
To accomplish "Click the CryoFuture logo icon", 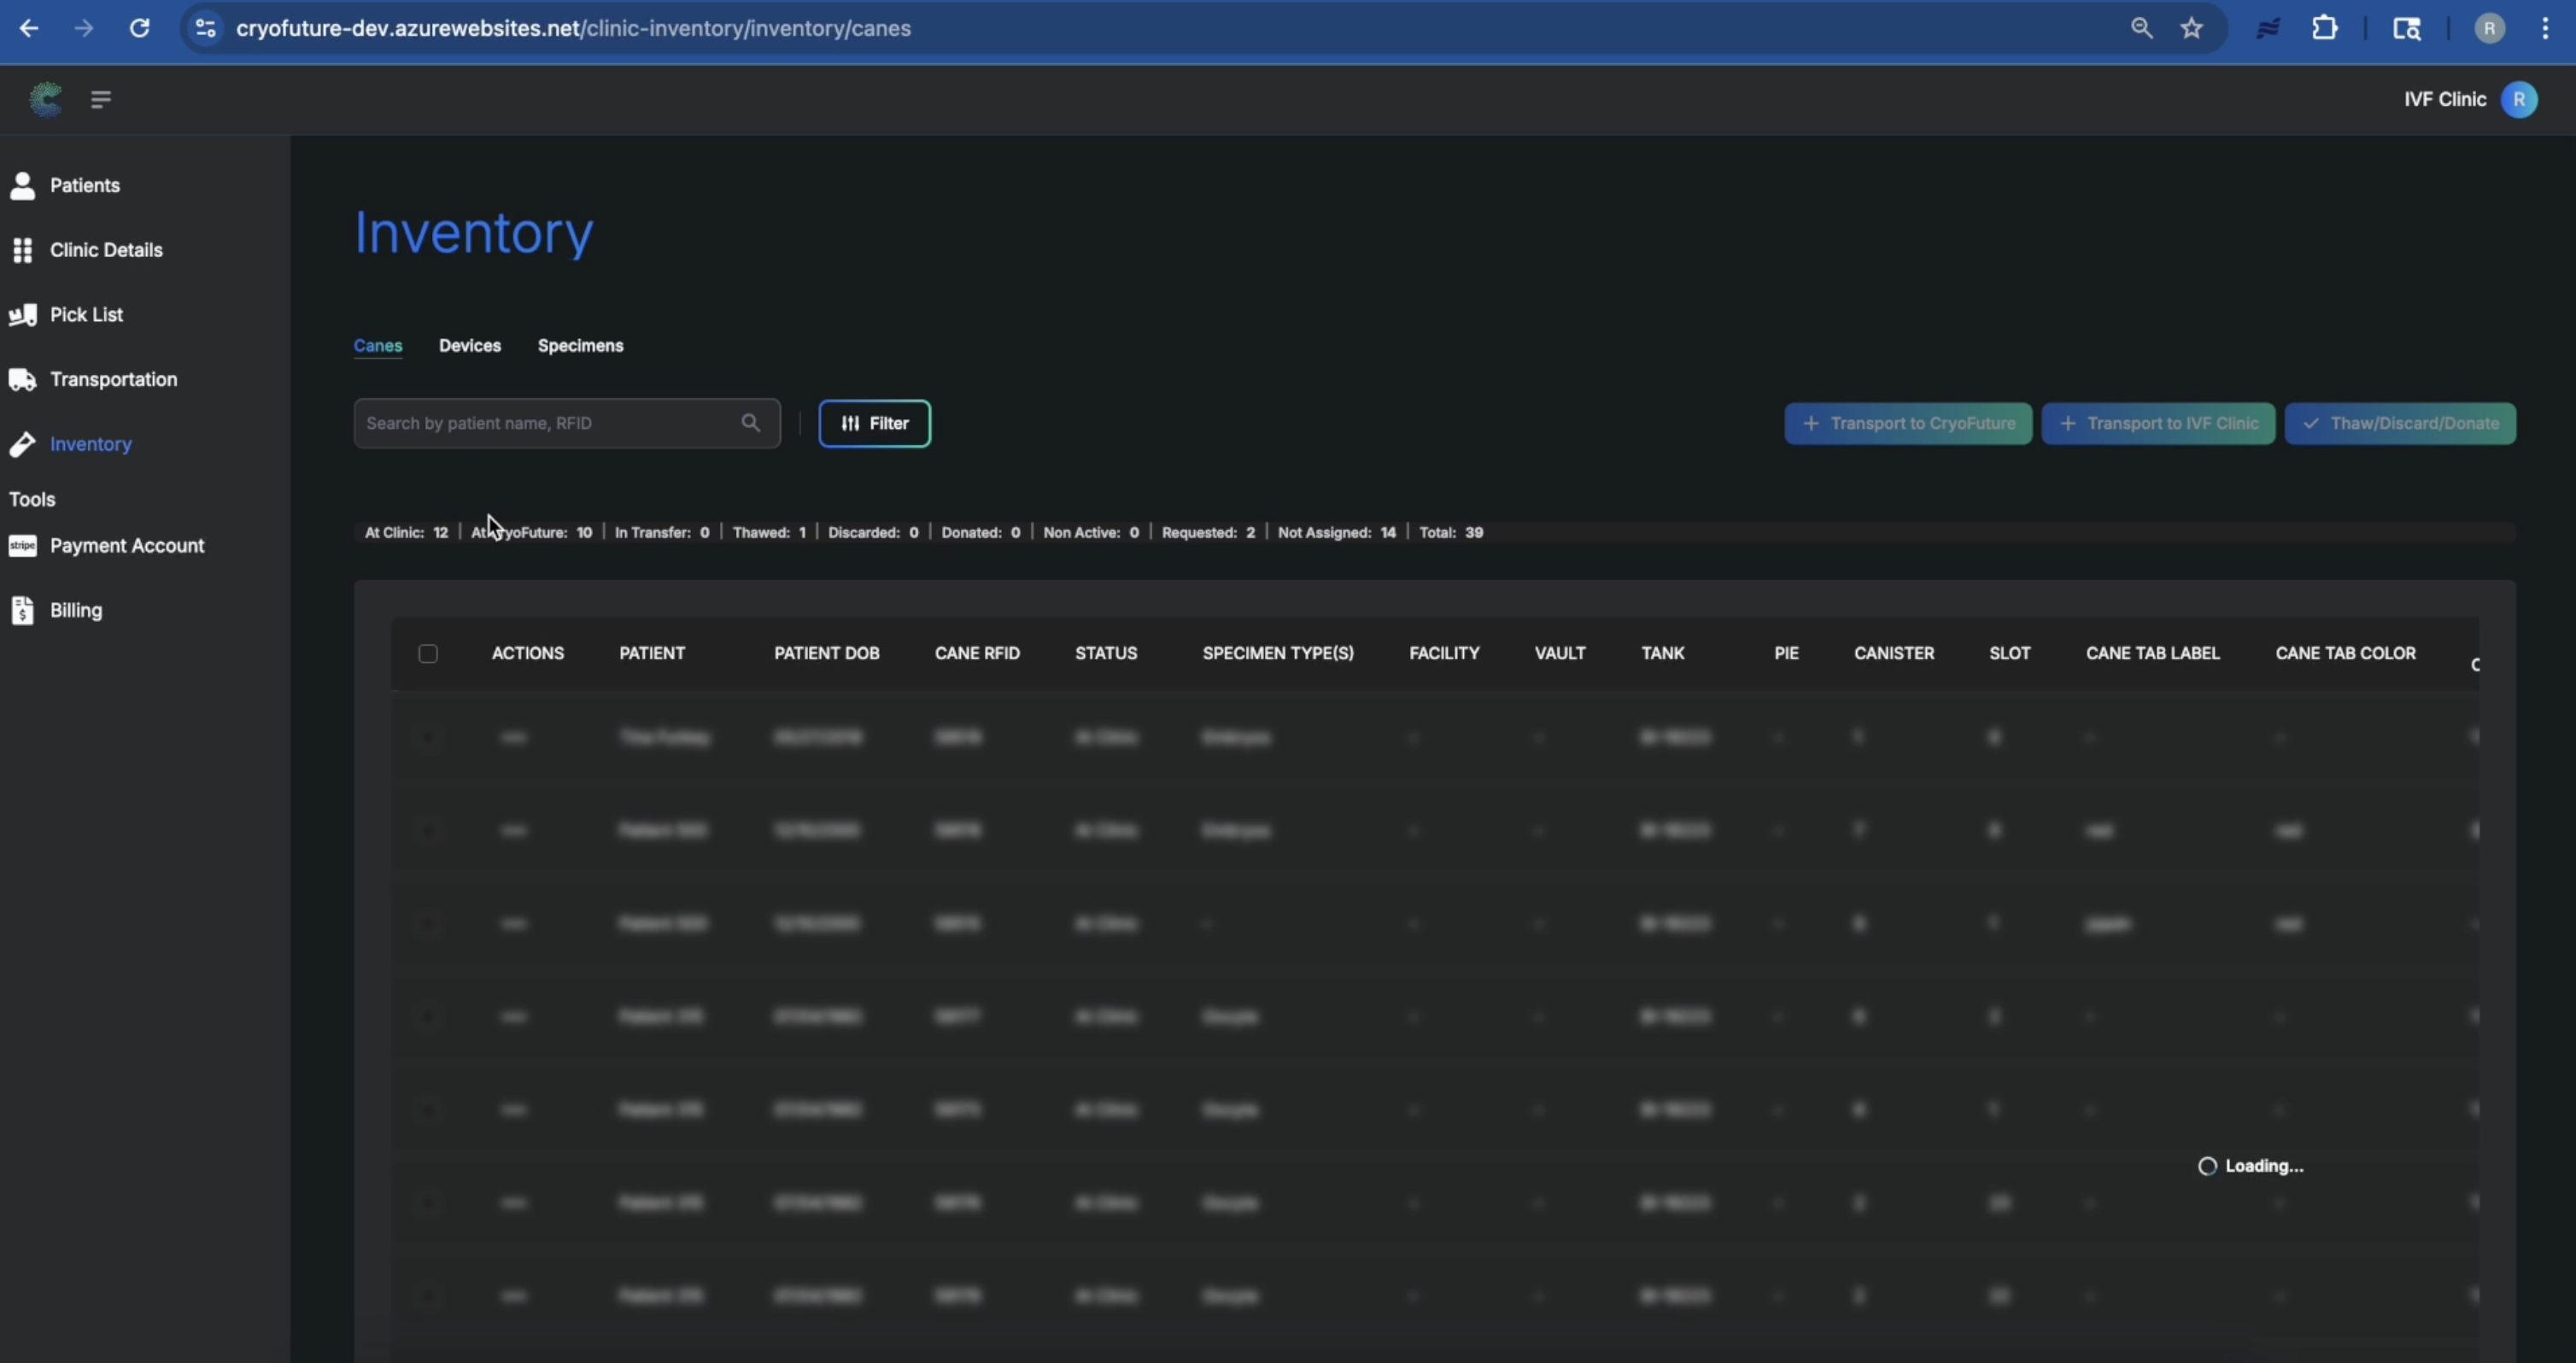I will click(x=45, y=99).
